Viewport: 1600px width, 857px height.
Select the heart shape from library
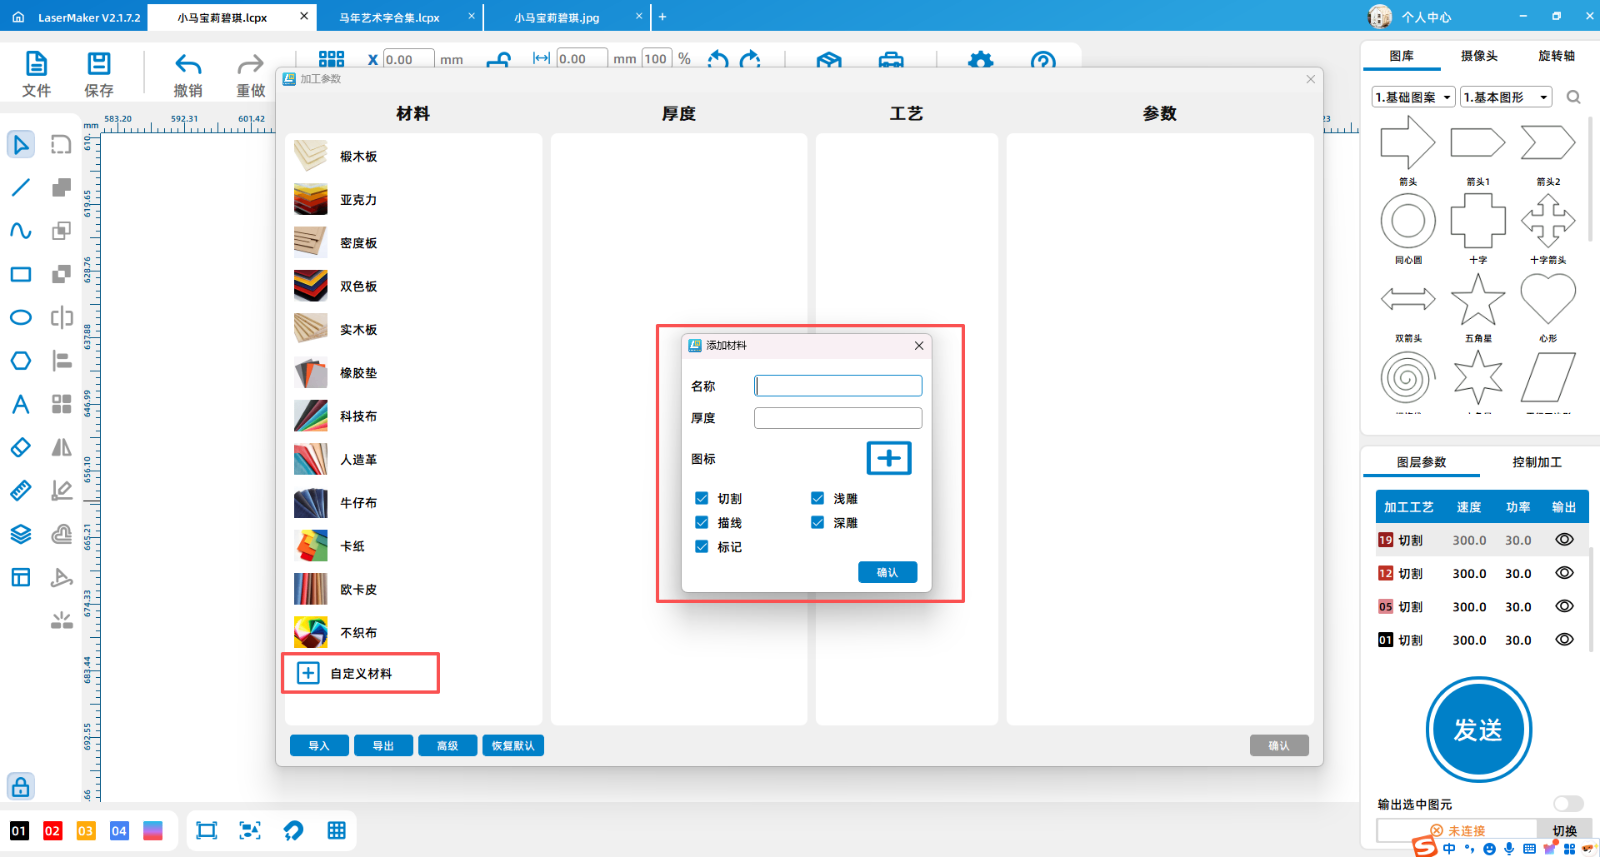point(1547,299)
